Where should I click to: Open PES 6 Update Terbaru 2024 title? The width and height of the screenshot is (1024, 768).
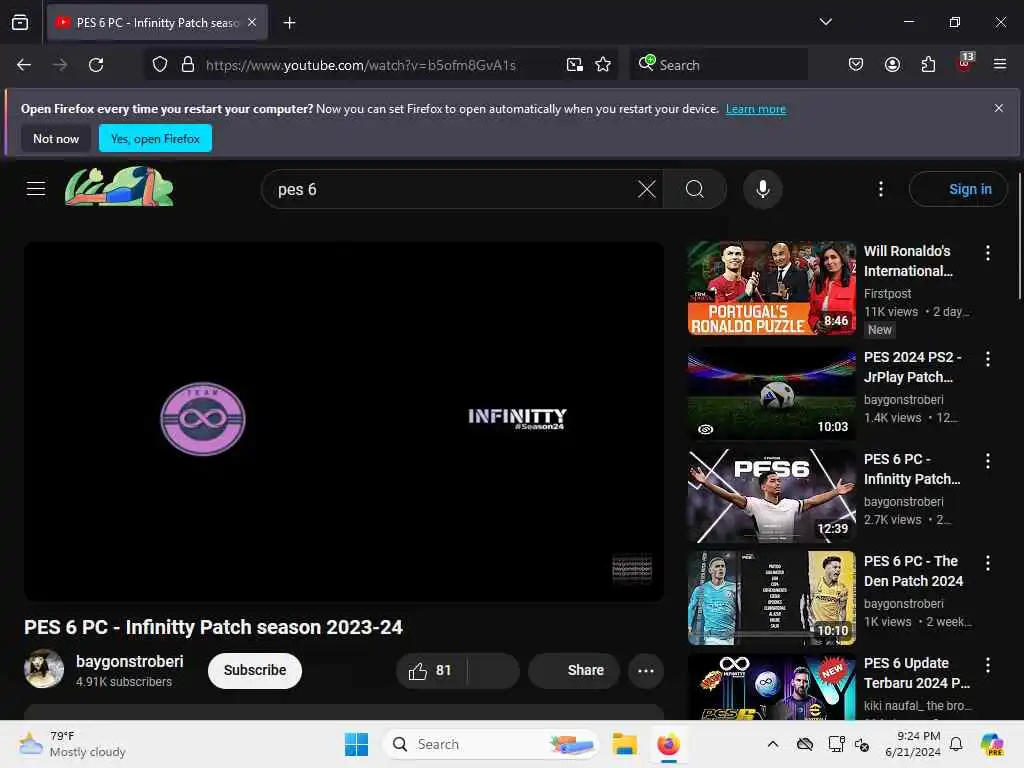917,673
